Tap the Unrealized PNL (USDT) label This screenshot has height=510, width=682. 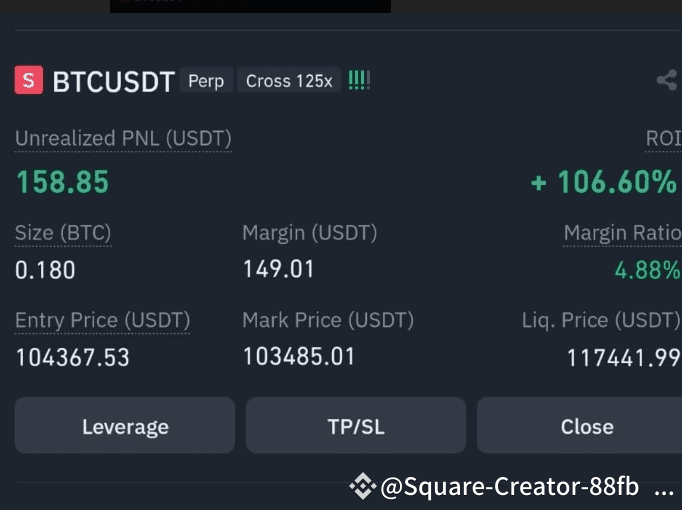coord(123,138)
